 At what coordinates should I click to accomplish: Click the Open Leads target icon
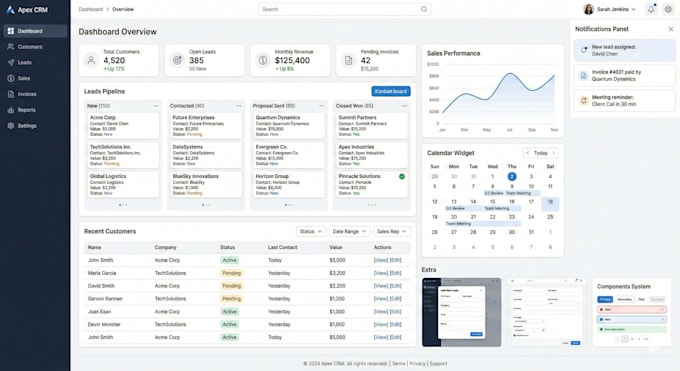pos(177,60)
